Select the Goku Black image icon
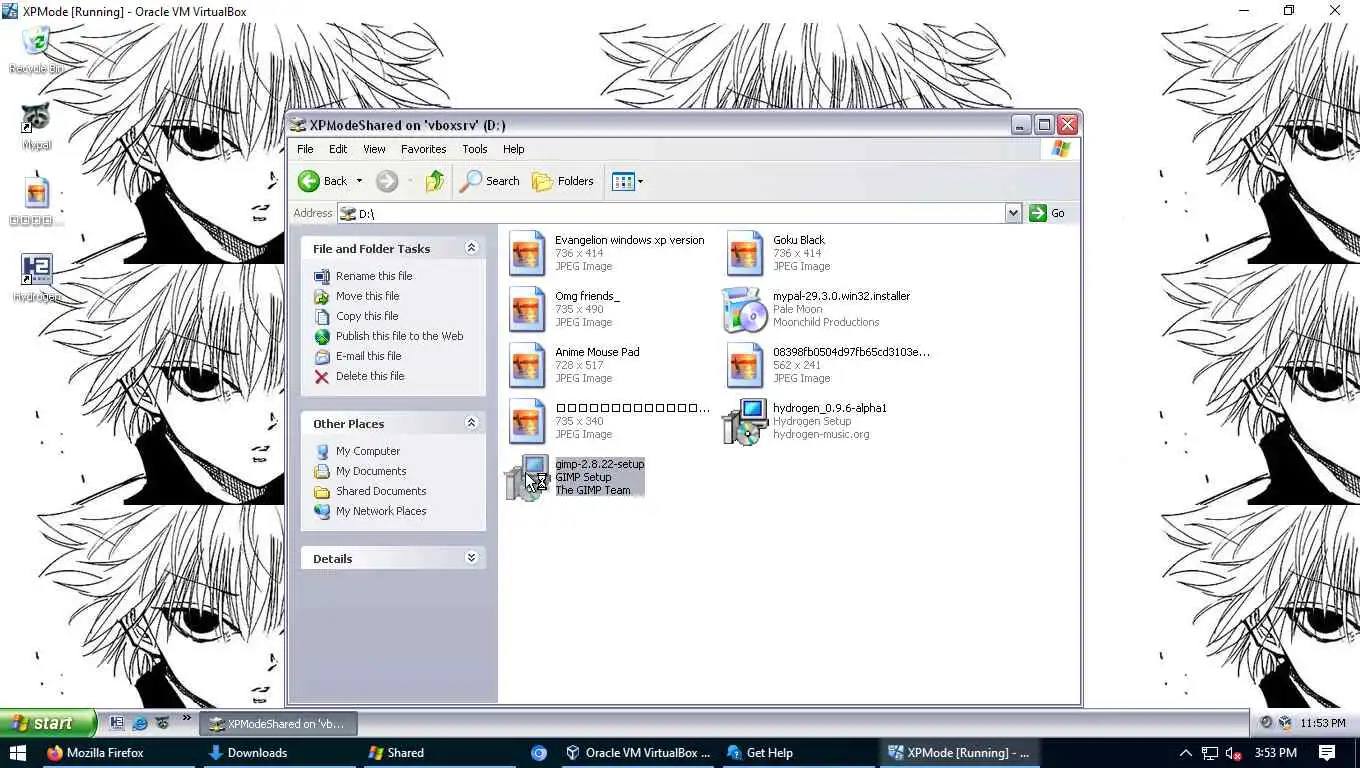Viewport: 1360px width, 768px height. [745, 253]
